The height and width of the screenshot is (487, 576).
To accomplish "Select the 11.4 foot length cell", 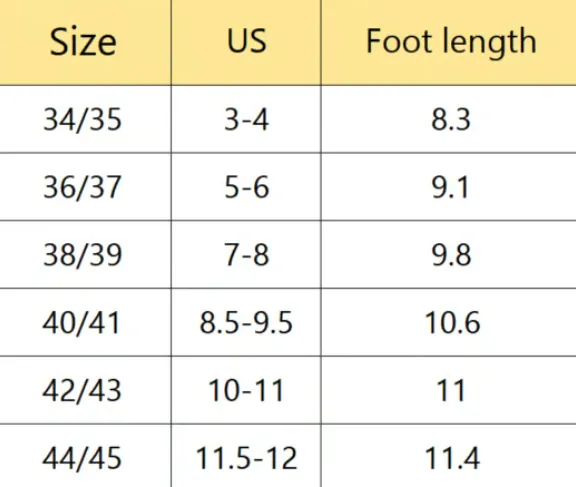I will pos(449,456).
